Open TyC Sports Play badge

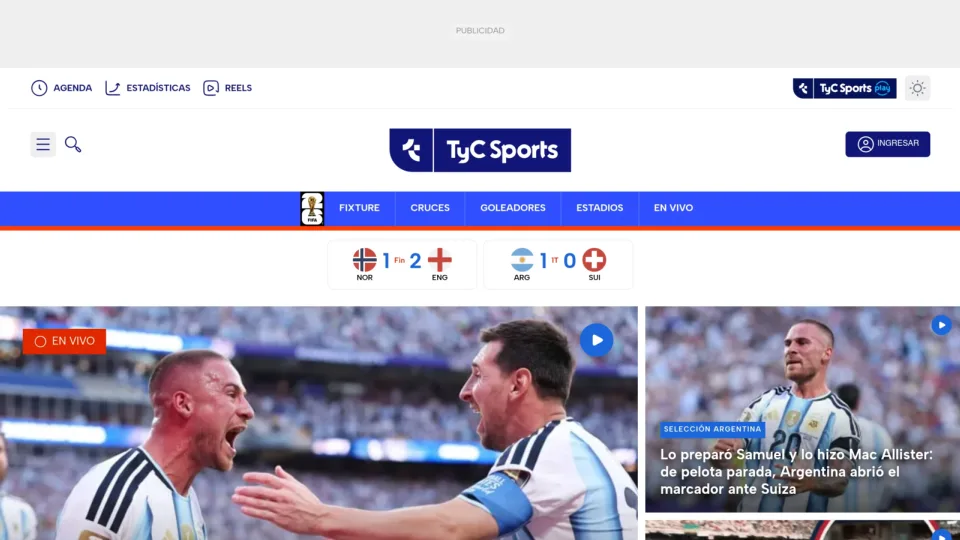click(x=844, y=88)
